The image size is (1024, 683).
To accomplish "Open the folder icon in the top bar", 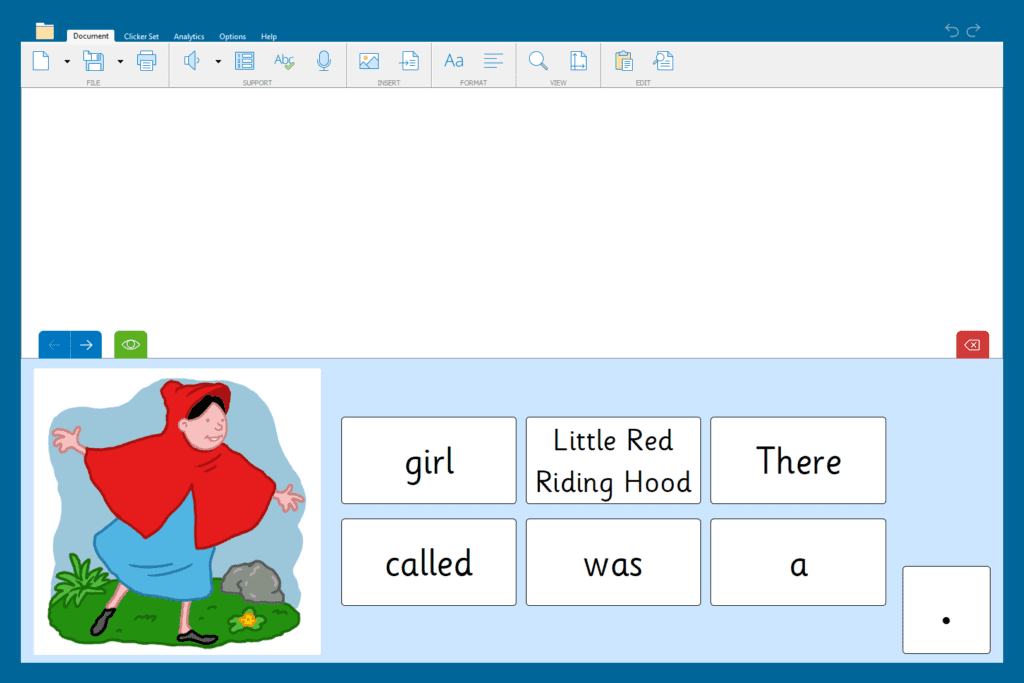I will tap(44, 31).
